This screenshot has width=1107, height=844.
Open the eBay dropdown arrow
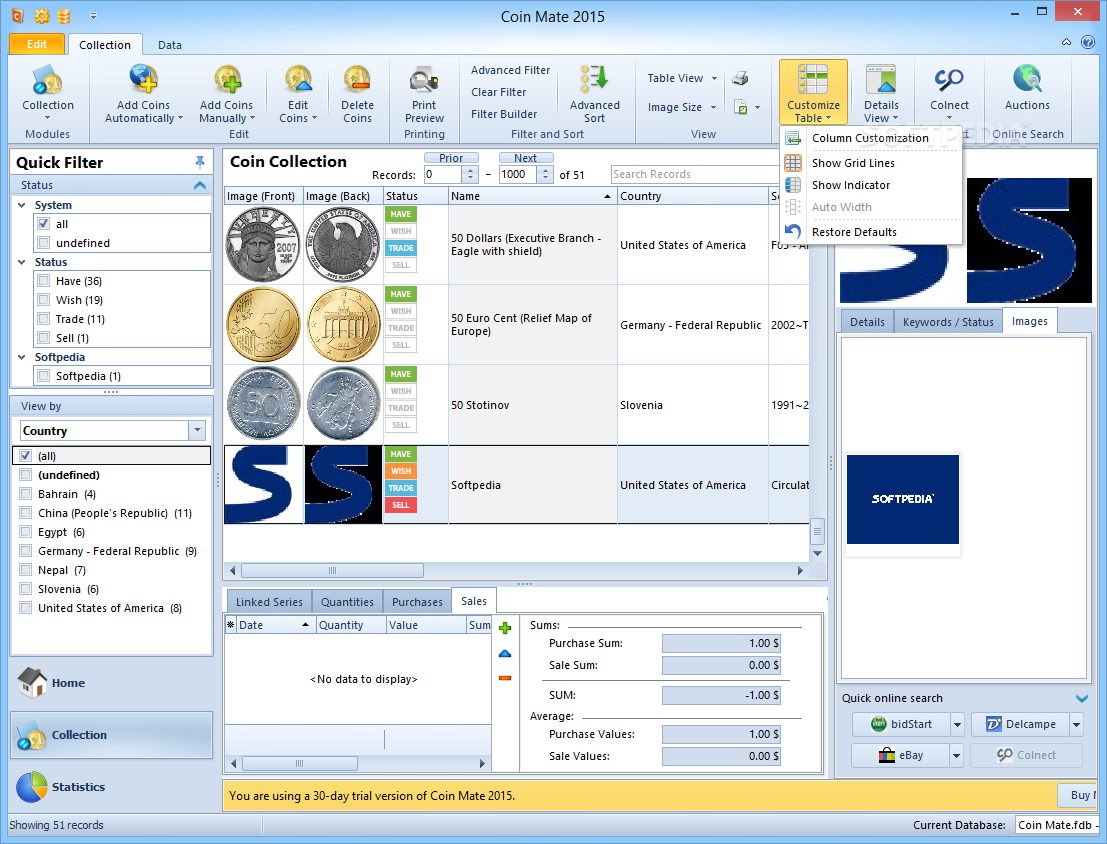pyautogui.click(x=957, y=756)
